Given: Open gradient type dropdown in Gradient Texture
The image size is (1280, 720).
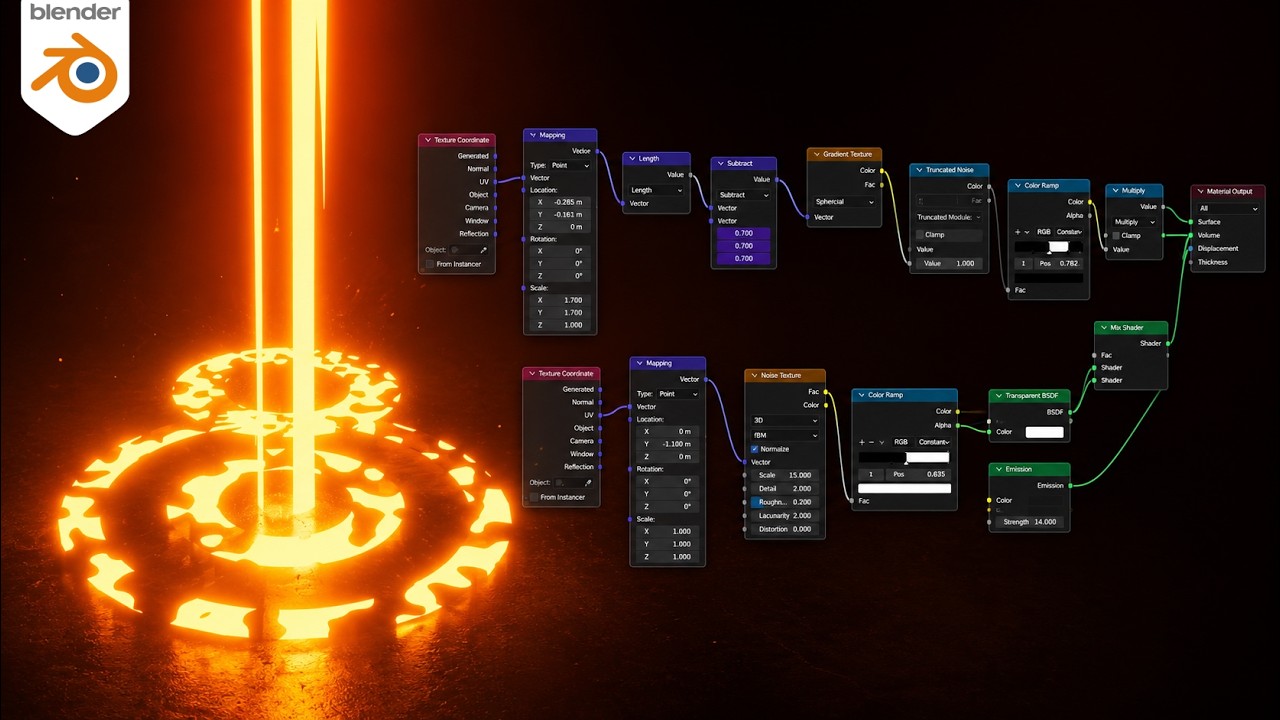Looking at the screenshot, I should click(845, 202).
